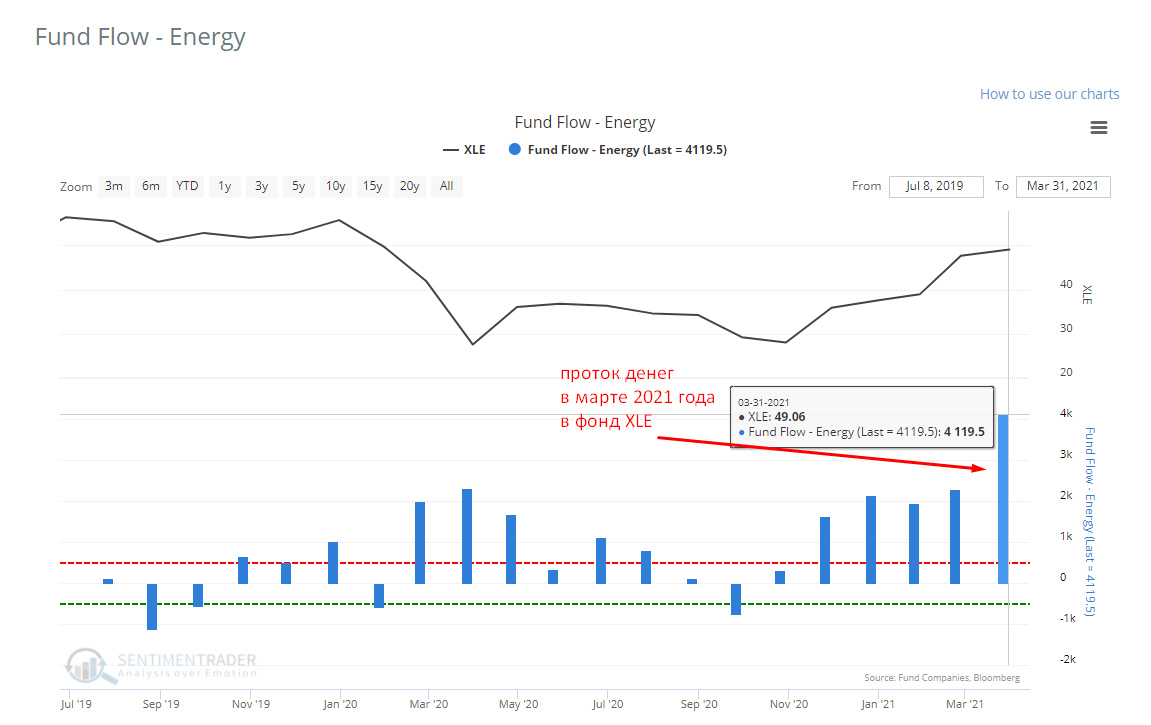Screen dimensions: 1151x725
Task: Choose the 3y zoom range
Action: click(261, 186)
